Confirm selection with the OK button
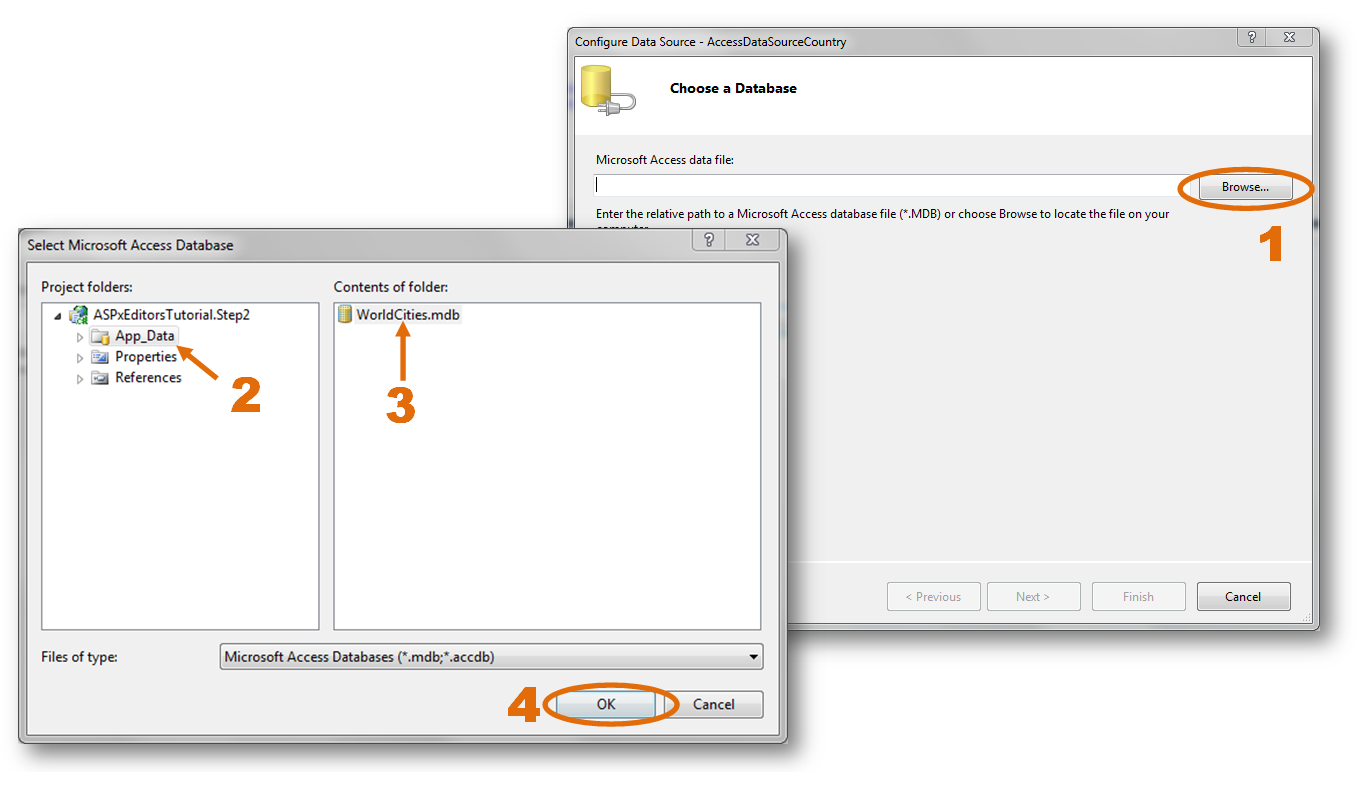This screenshot has height=790, width=1370. (x=606, y=704)
